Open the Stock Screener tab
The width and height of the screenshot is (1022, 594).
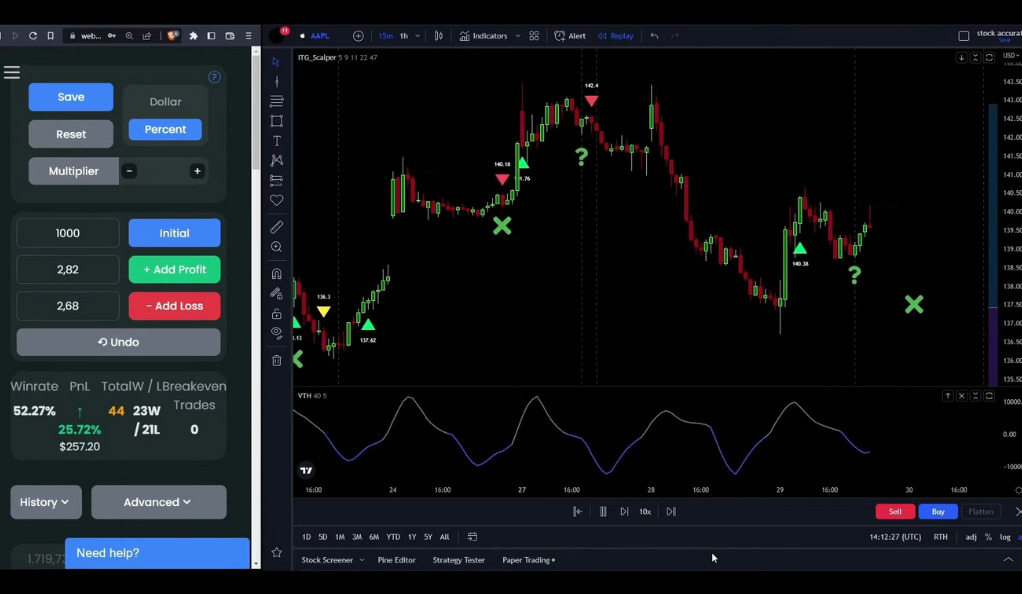coord(327,560)
